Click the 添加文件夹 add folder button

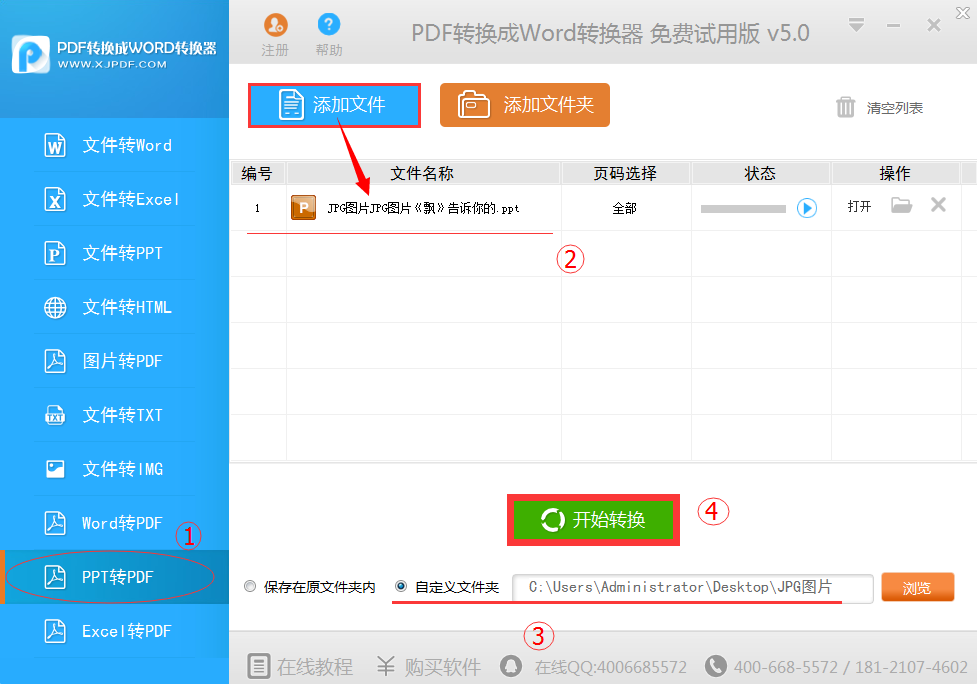pos(525,105)
